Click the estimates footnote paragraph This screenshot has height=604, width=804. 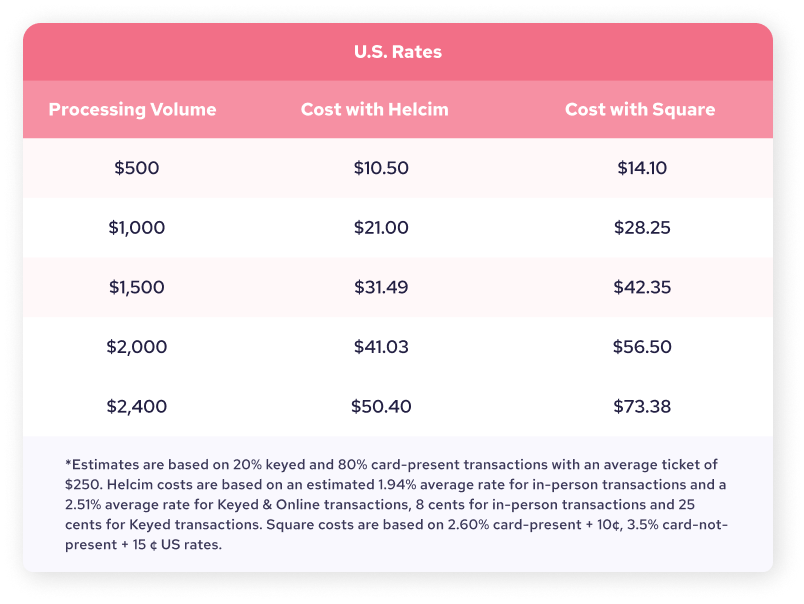coord(398,504)
